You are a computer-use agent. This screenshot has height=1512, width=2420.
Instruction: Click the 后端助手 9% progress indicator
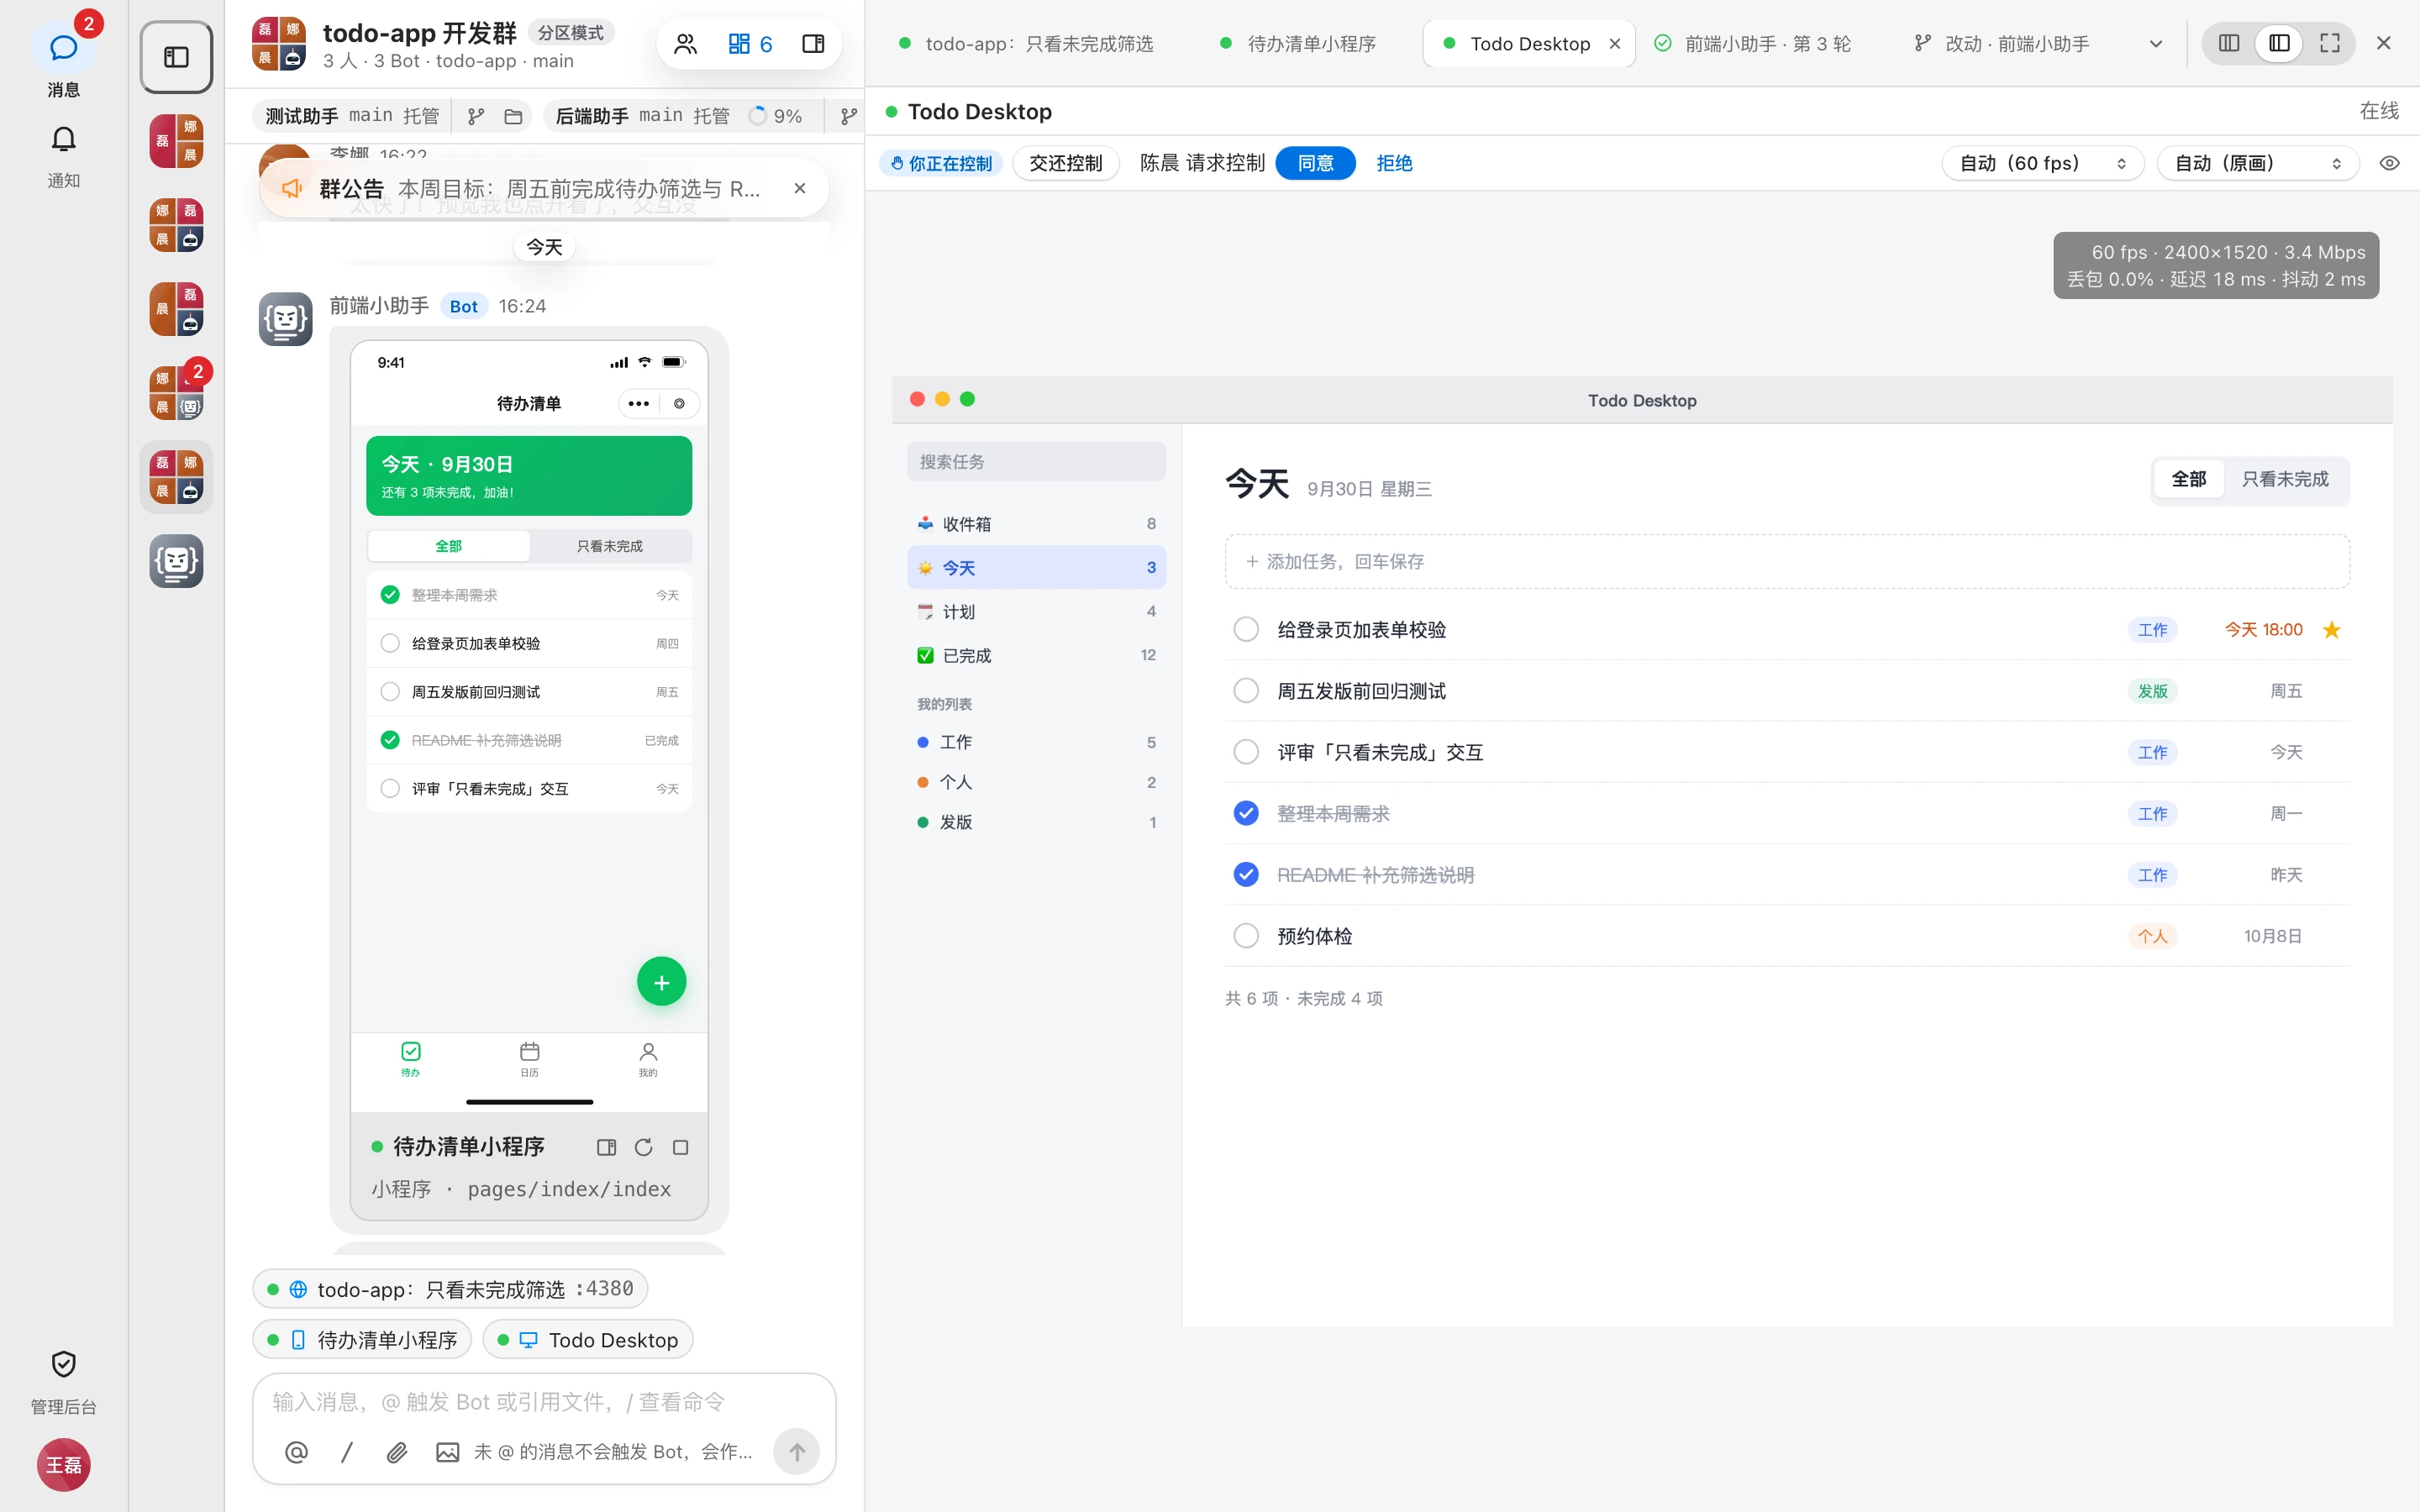[x=775, y=116]
